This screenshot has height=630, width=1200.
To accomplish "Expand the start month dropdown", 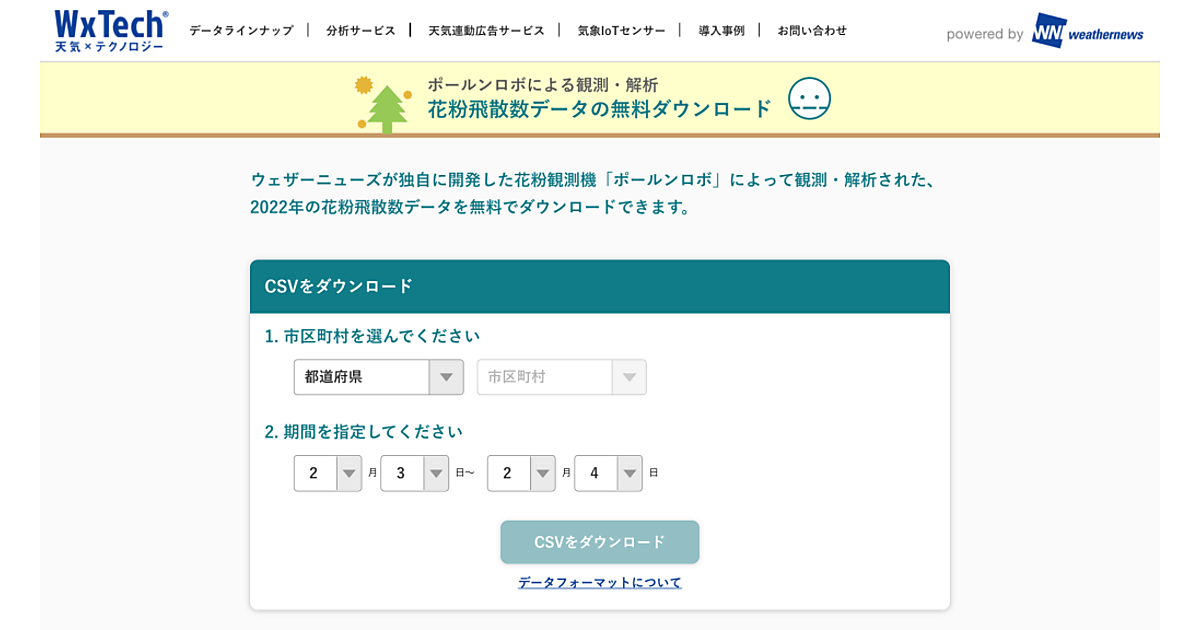I will pyautogui.click(x=327, y=473).
